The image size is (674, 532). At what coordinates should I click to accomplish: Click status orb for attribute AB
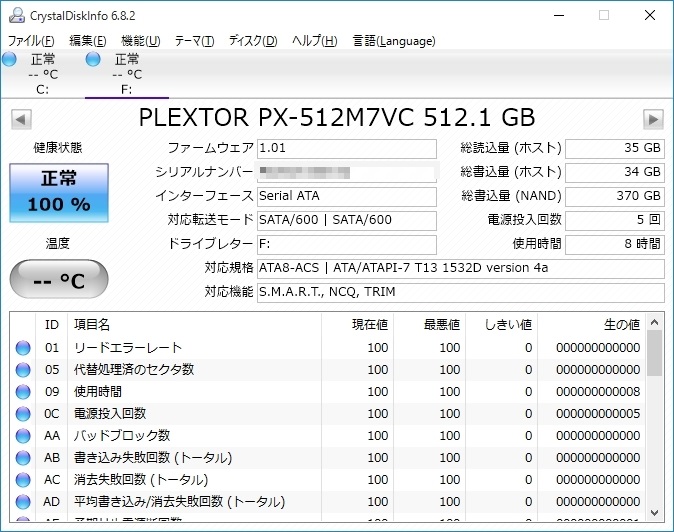pyautogui.click(x=23, y=458)
